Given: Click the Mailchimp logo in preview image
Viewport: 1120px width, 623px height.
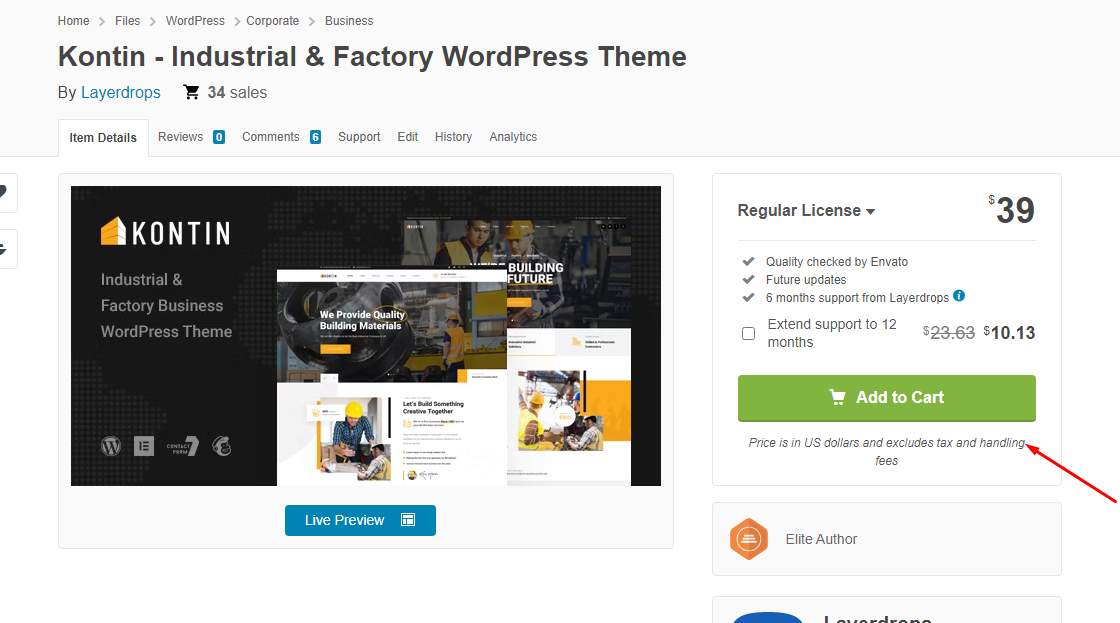Looking at the screenshot, I should [222, 447].
